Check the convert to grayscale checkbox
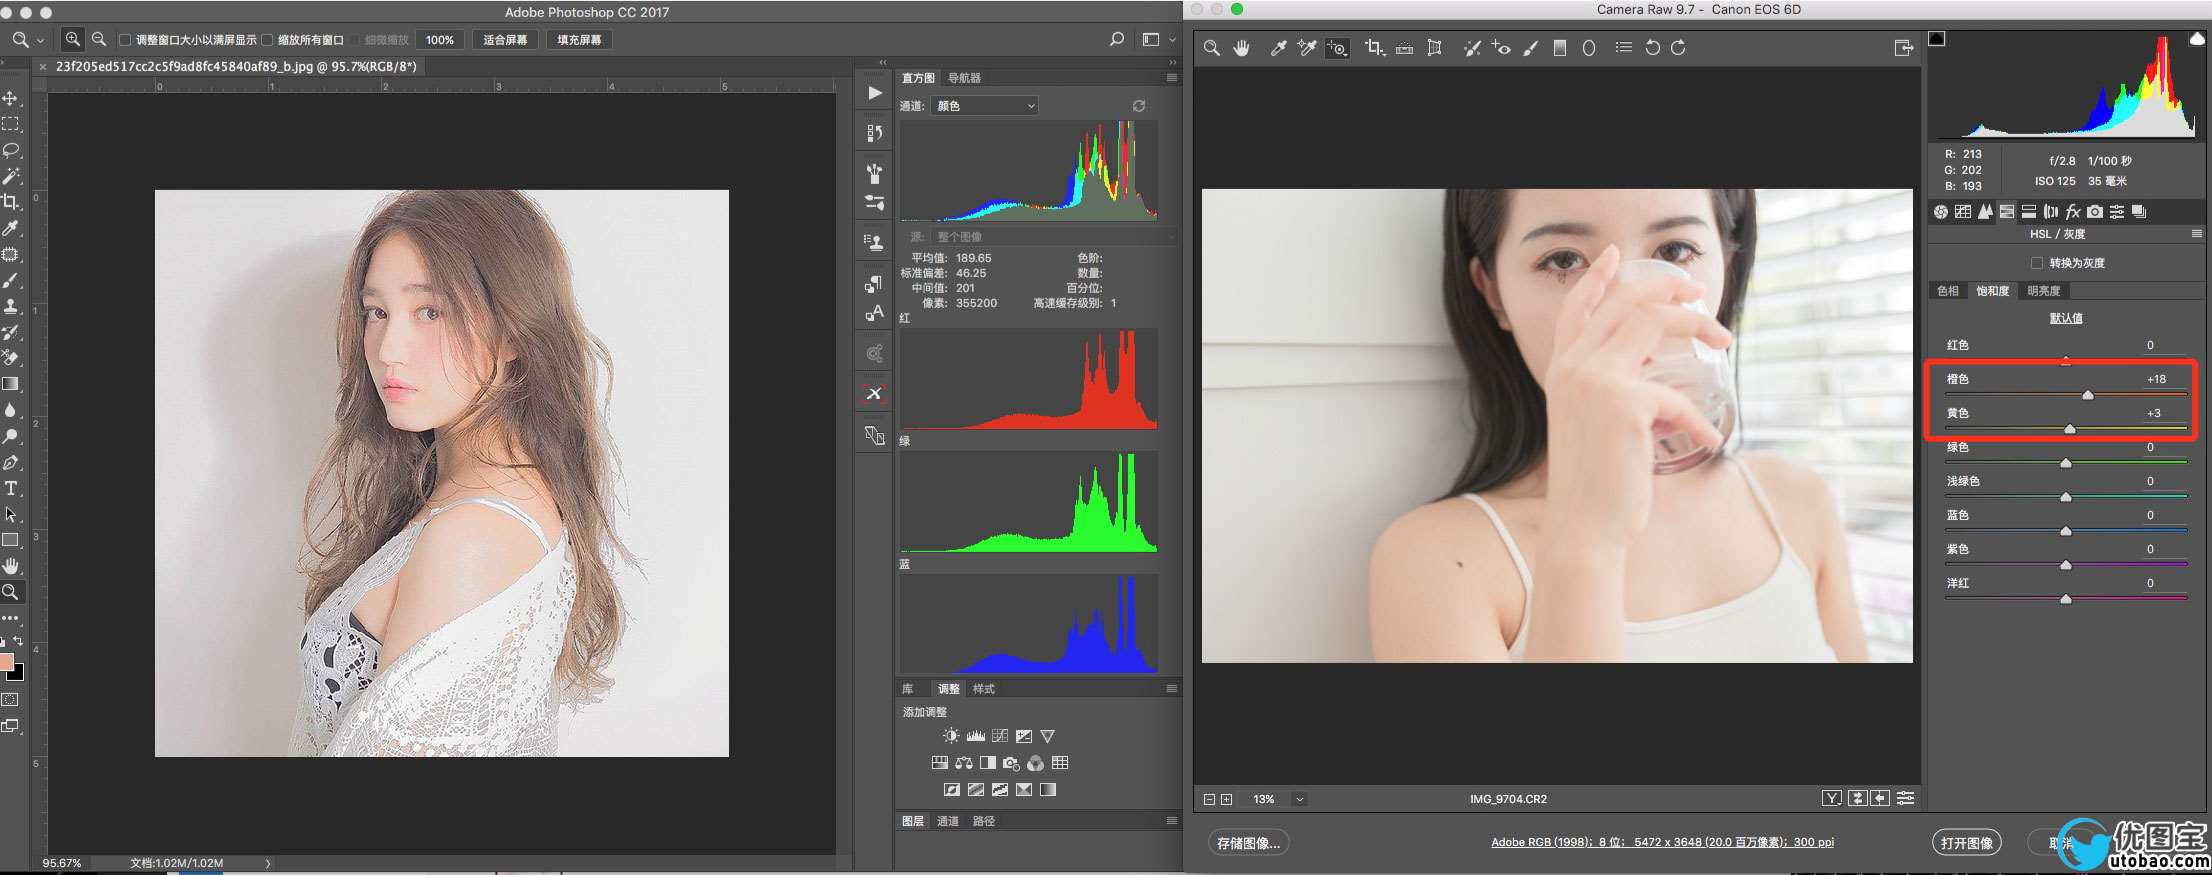Screen dimensions: 2212x875 (2036, 263)
